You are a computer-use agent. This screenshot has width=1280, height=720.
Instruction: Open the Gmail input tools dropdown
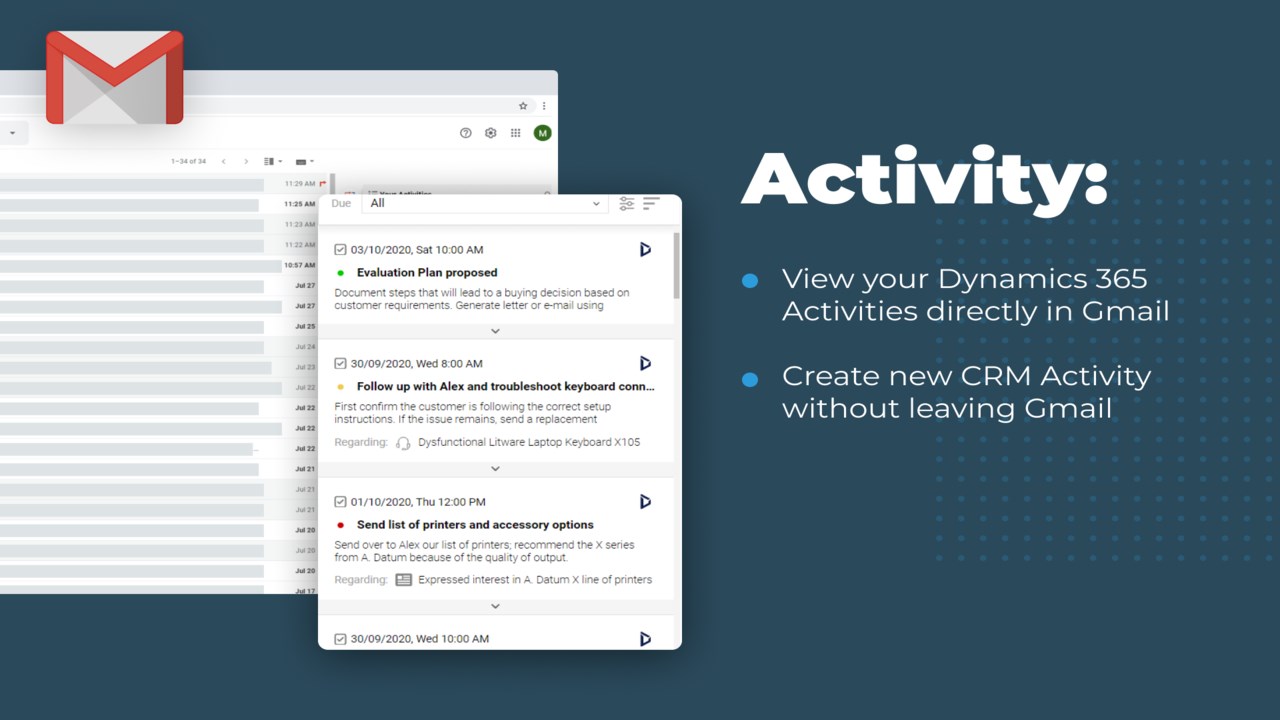(x=305, y=161)
